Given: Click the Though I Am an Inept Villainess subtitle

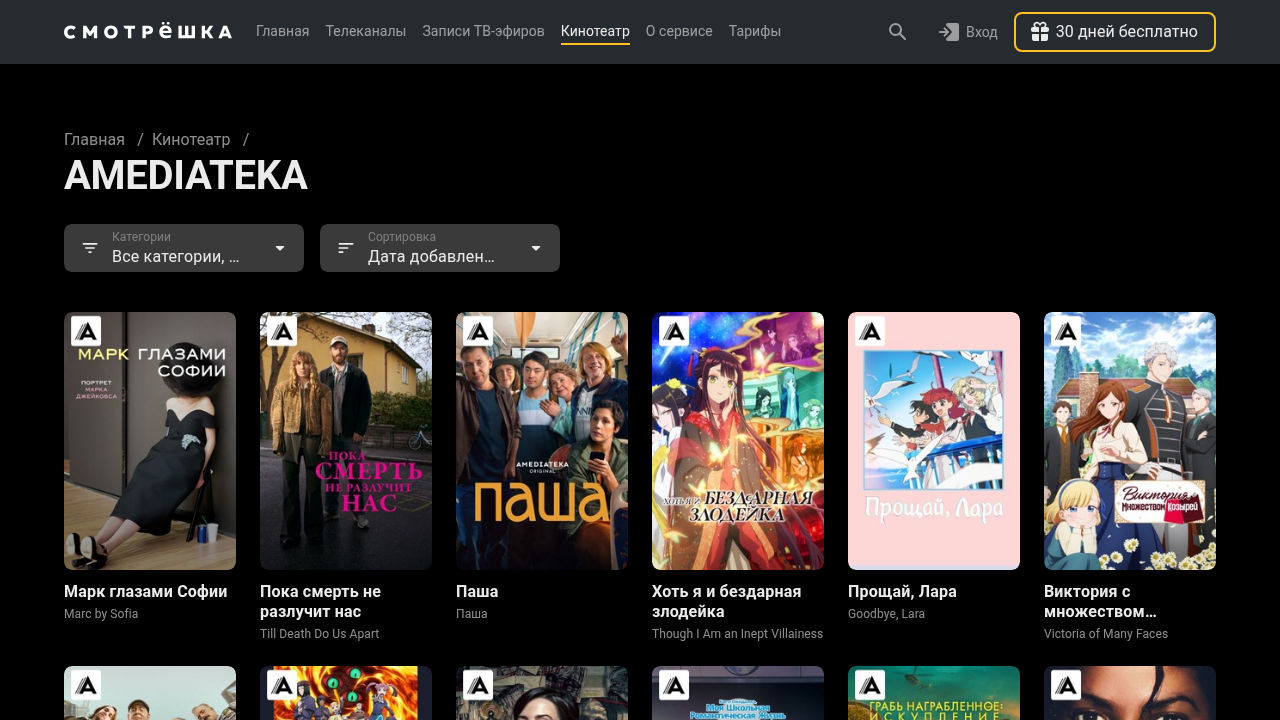Looking at the screenshot, I should (738, 634).
